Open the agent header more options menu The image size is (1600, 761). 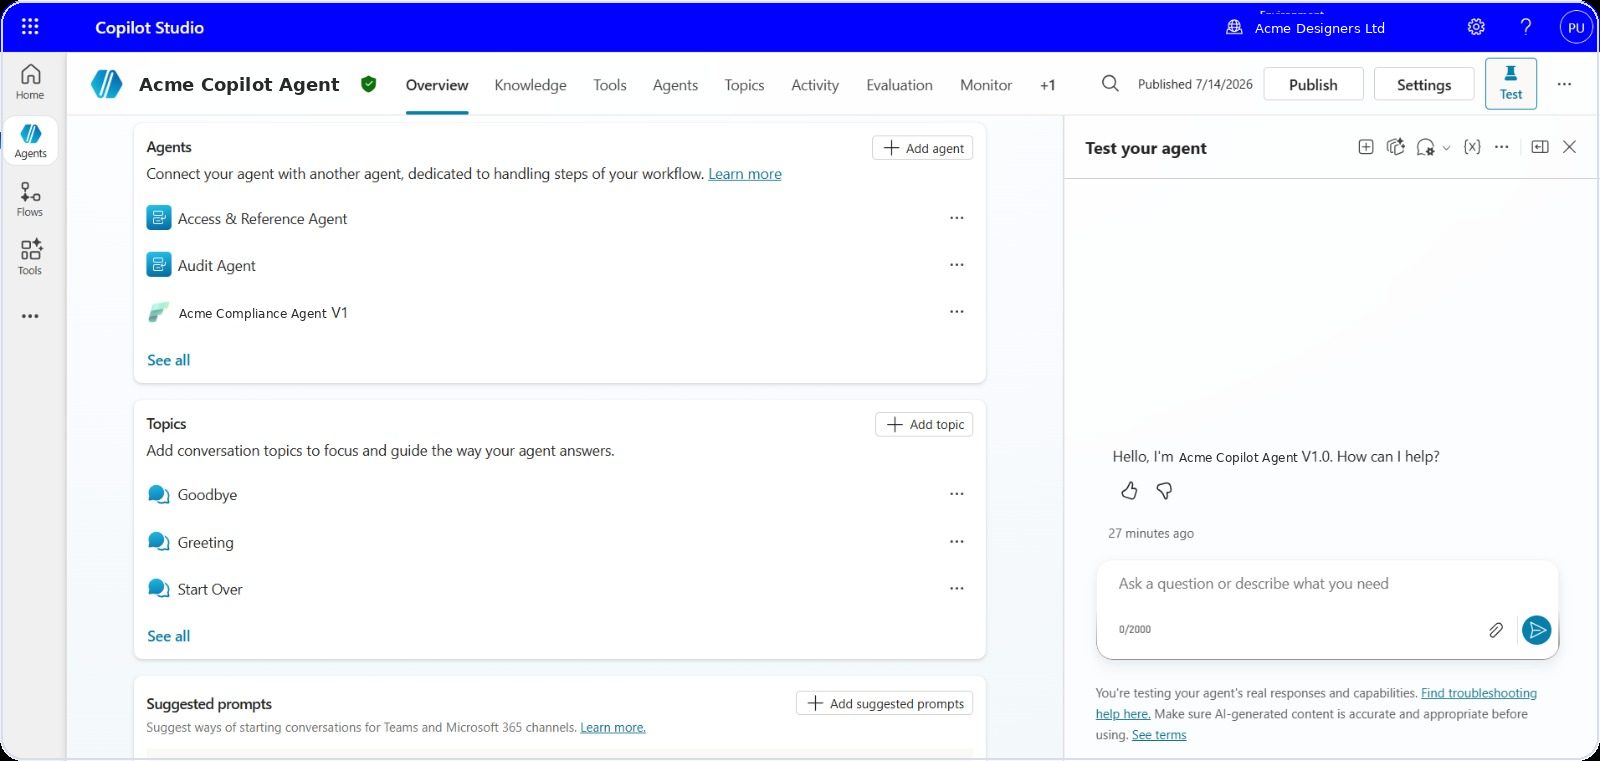pyautogui.click(x=1564, y=84)
